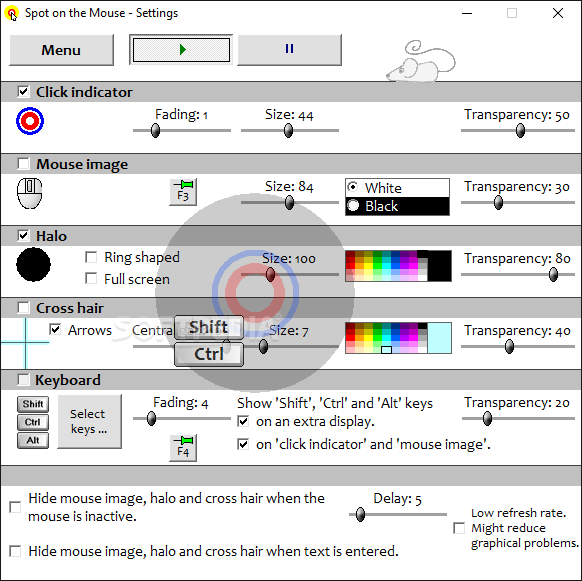Screen dimensions: 582x581
Task: Click the mouse image Size slider handle
Action: 290,202
